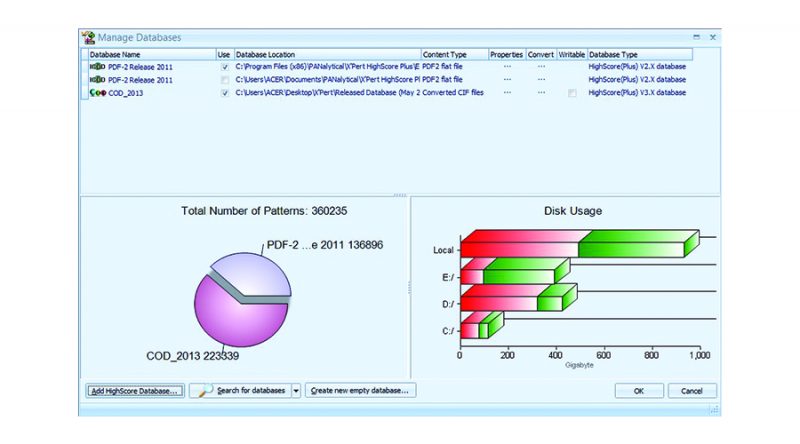Click the magnifier icon on Search for databases

click(x=203, y=390)
